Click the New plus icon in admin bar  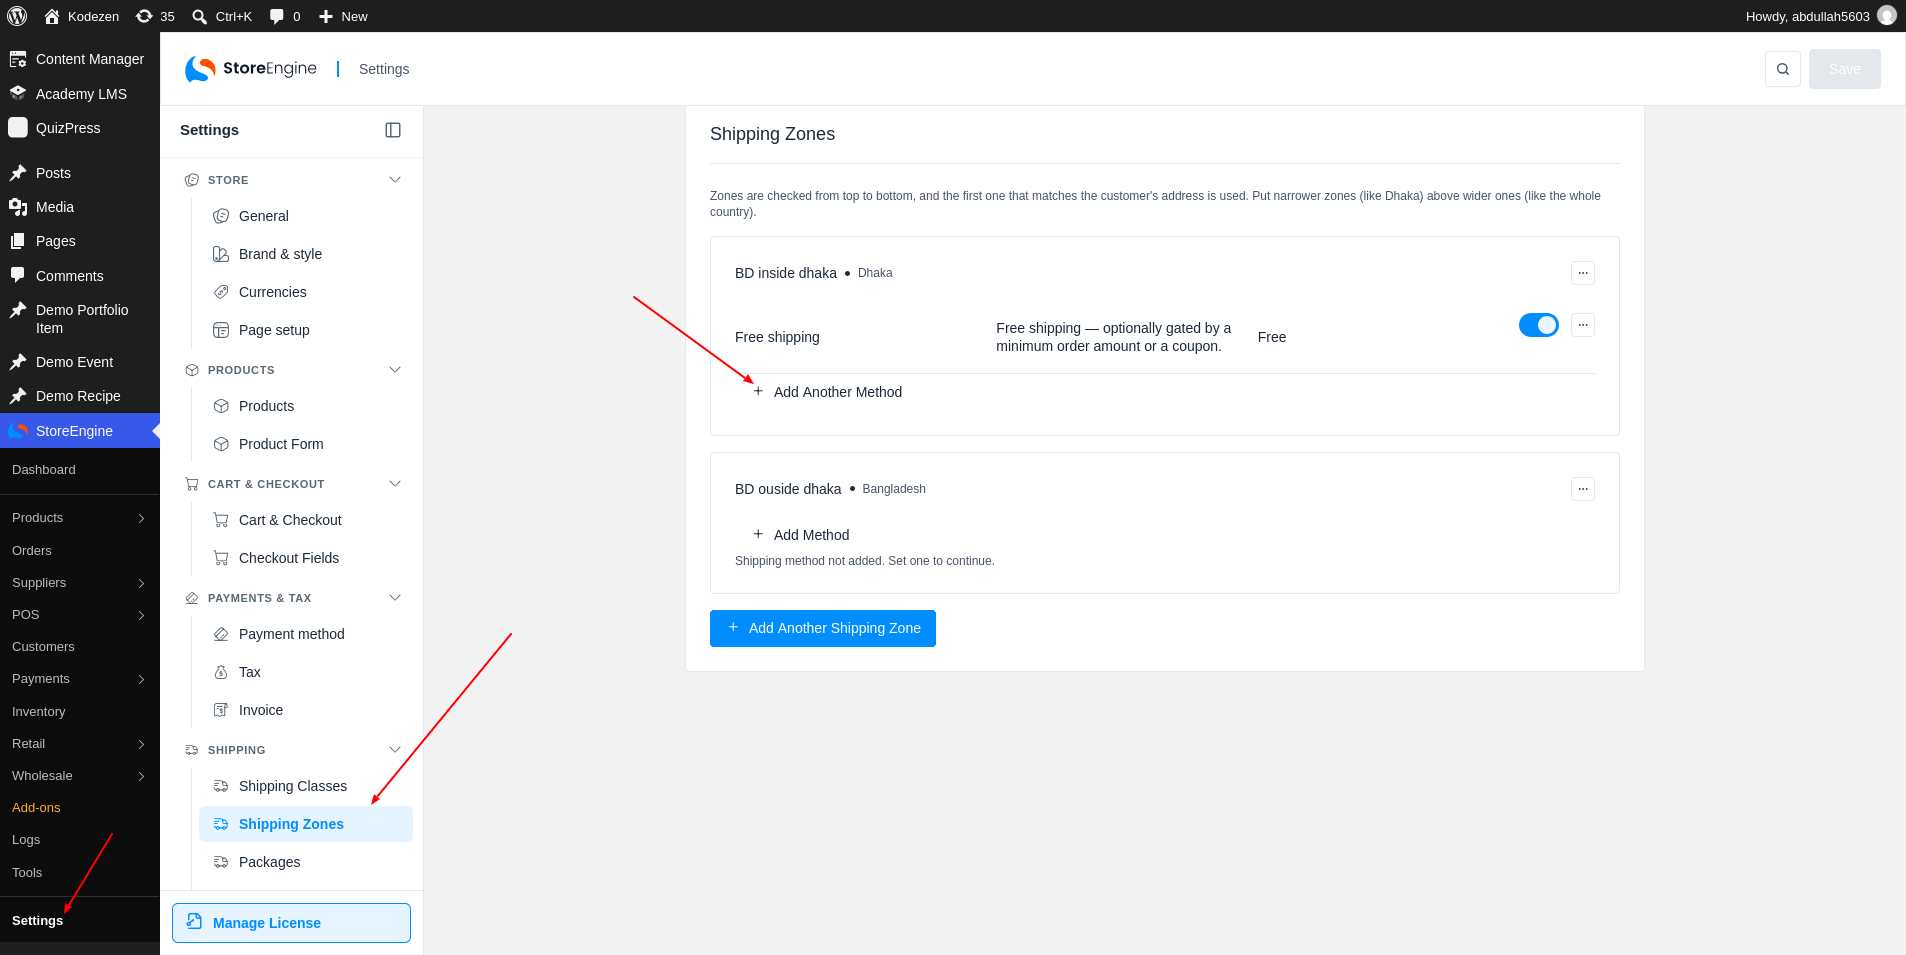click(x=326, y=16)
